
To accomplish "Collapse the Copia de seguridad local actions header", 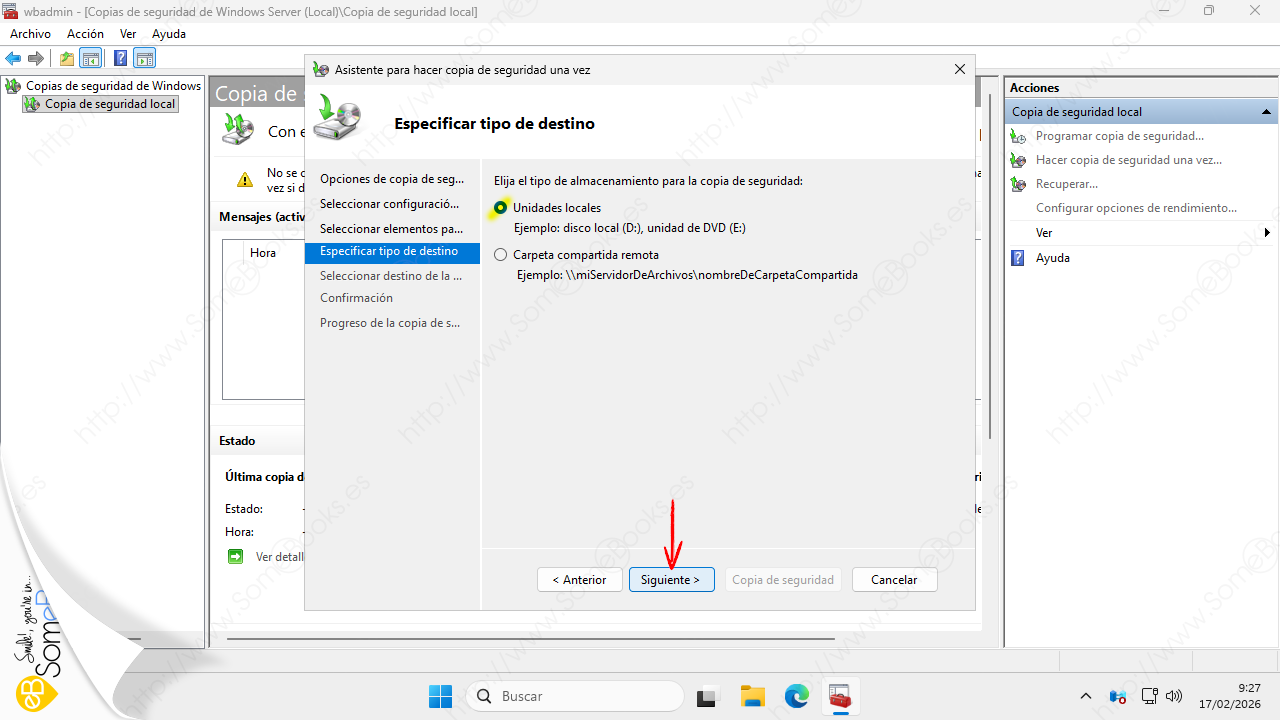I will [x=1266, y=112].
